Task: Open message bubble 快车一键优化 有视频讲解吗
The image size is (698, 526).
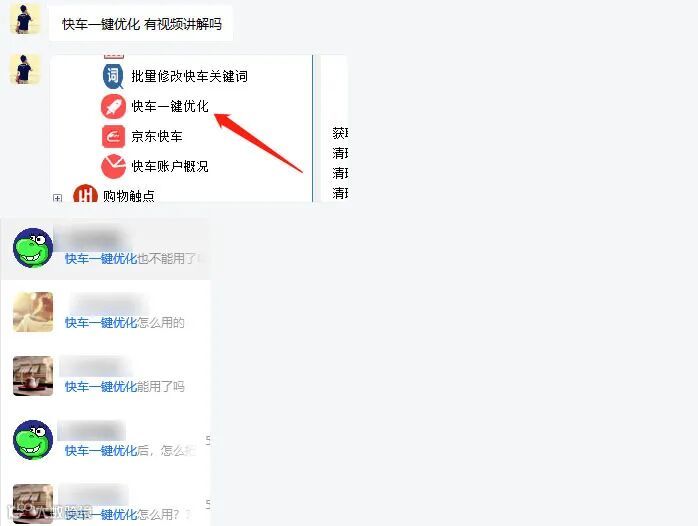Action: [142, 24]
